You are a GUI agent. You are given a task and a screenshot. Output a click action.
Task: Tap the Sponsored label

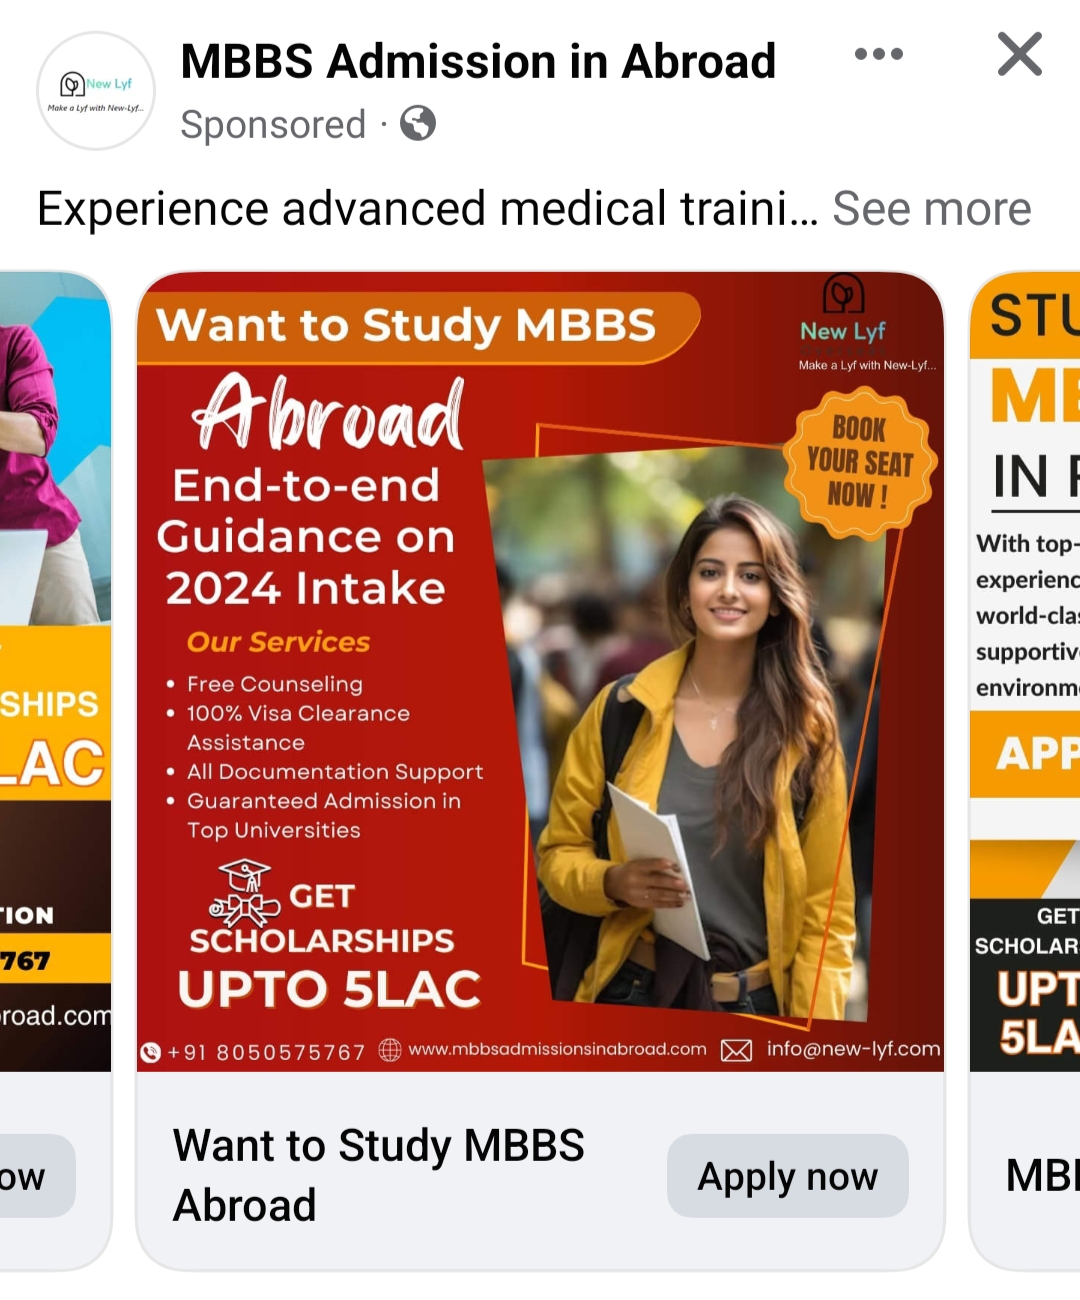click(273, 125)
